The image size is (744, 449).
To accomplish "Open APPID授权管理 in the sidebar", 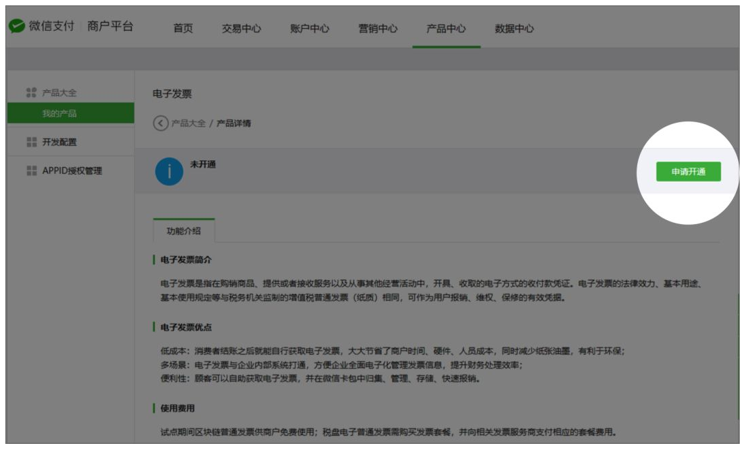I will tap(72, 171).
